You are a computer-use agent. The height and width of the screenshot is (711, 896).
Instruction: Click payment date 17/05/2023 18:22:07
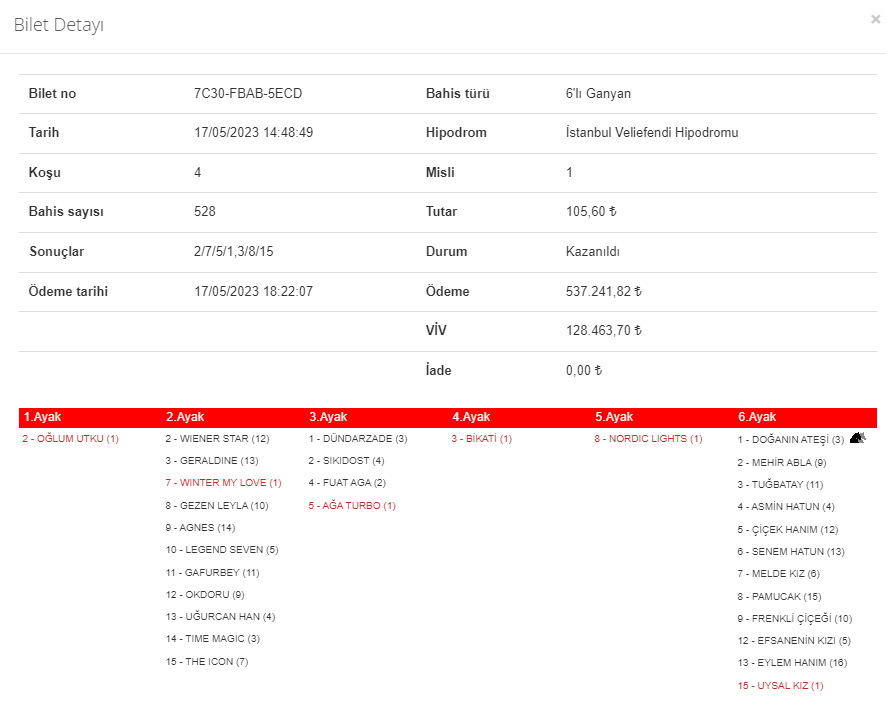[x=254, y=291]
